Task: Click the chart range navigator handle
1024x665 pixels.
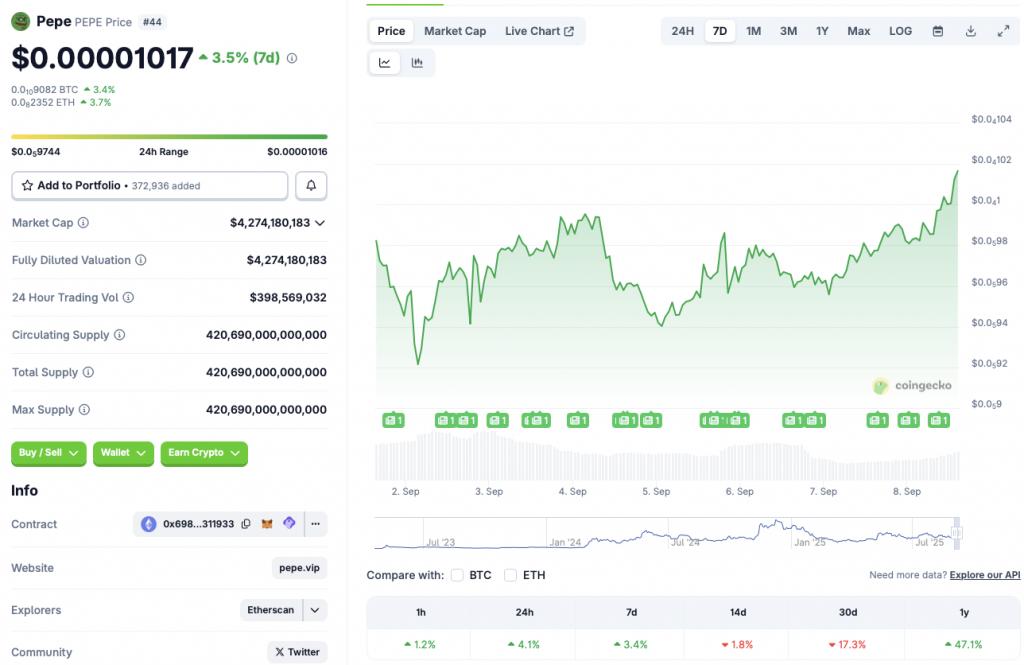Action: [x=956, y=533]
